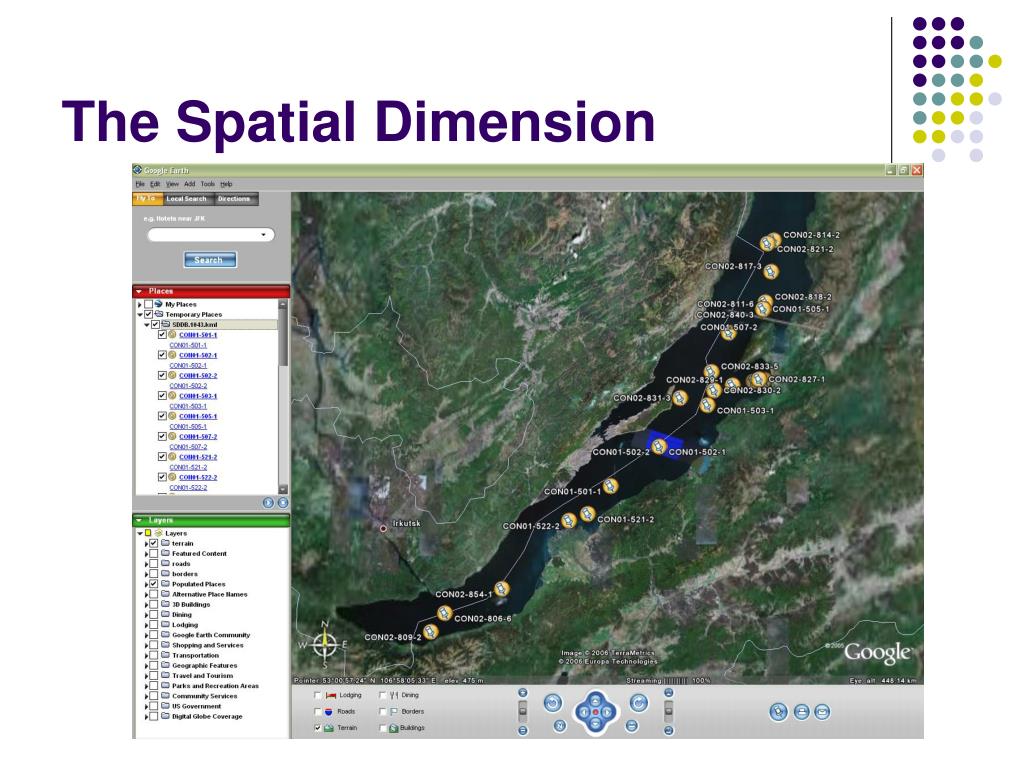This screenshot has width=1024, height=768.
Task: Reset north orientation with N button
Action: [x=560, y=726]
